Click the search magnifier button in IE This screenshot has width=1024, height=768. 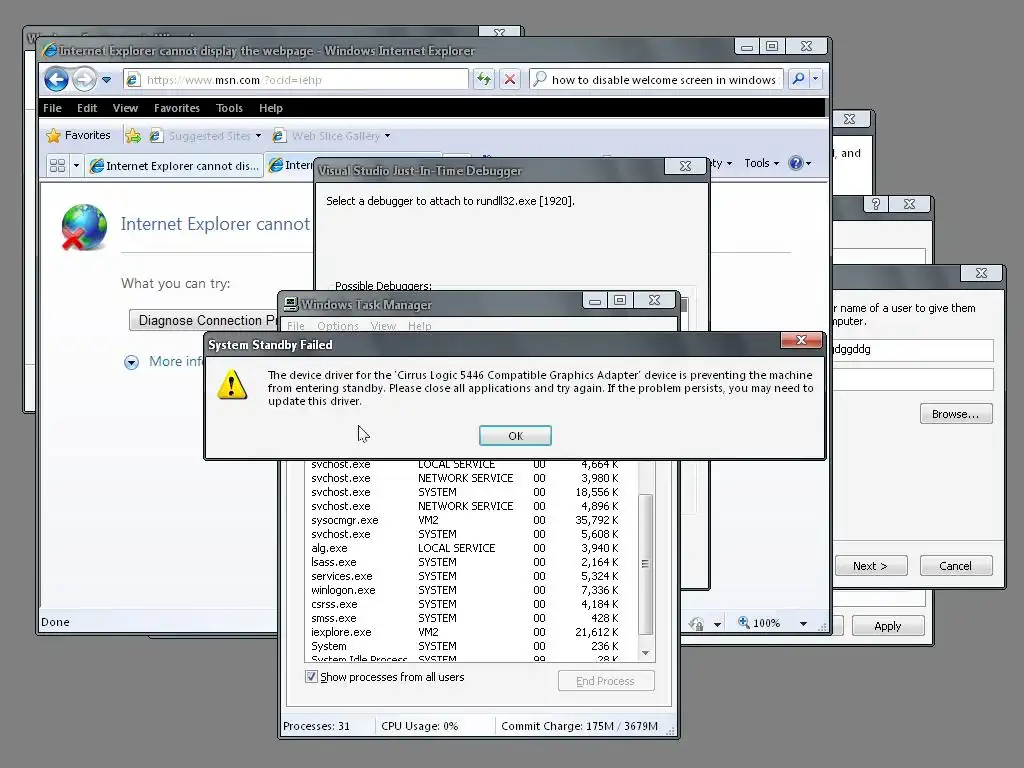[798, 79]
